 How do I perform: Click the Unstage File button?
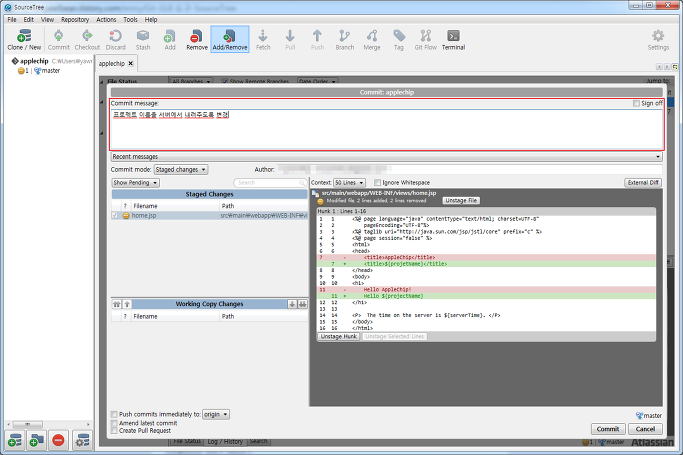(461, 200)
